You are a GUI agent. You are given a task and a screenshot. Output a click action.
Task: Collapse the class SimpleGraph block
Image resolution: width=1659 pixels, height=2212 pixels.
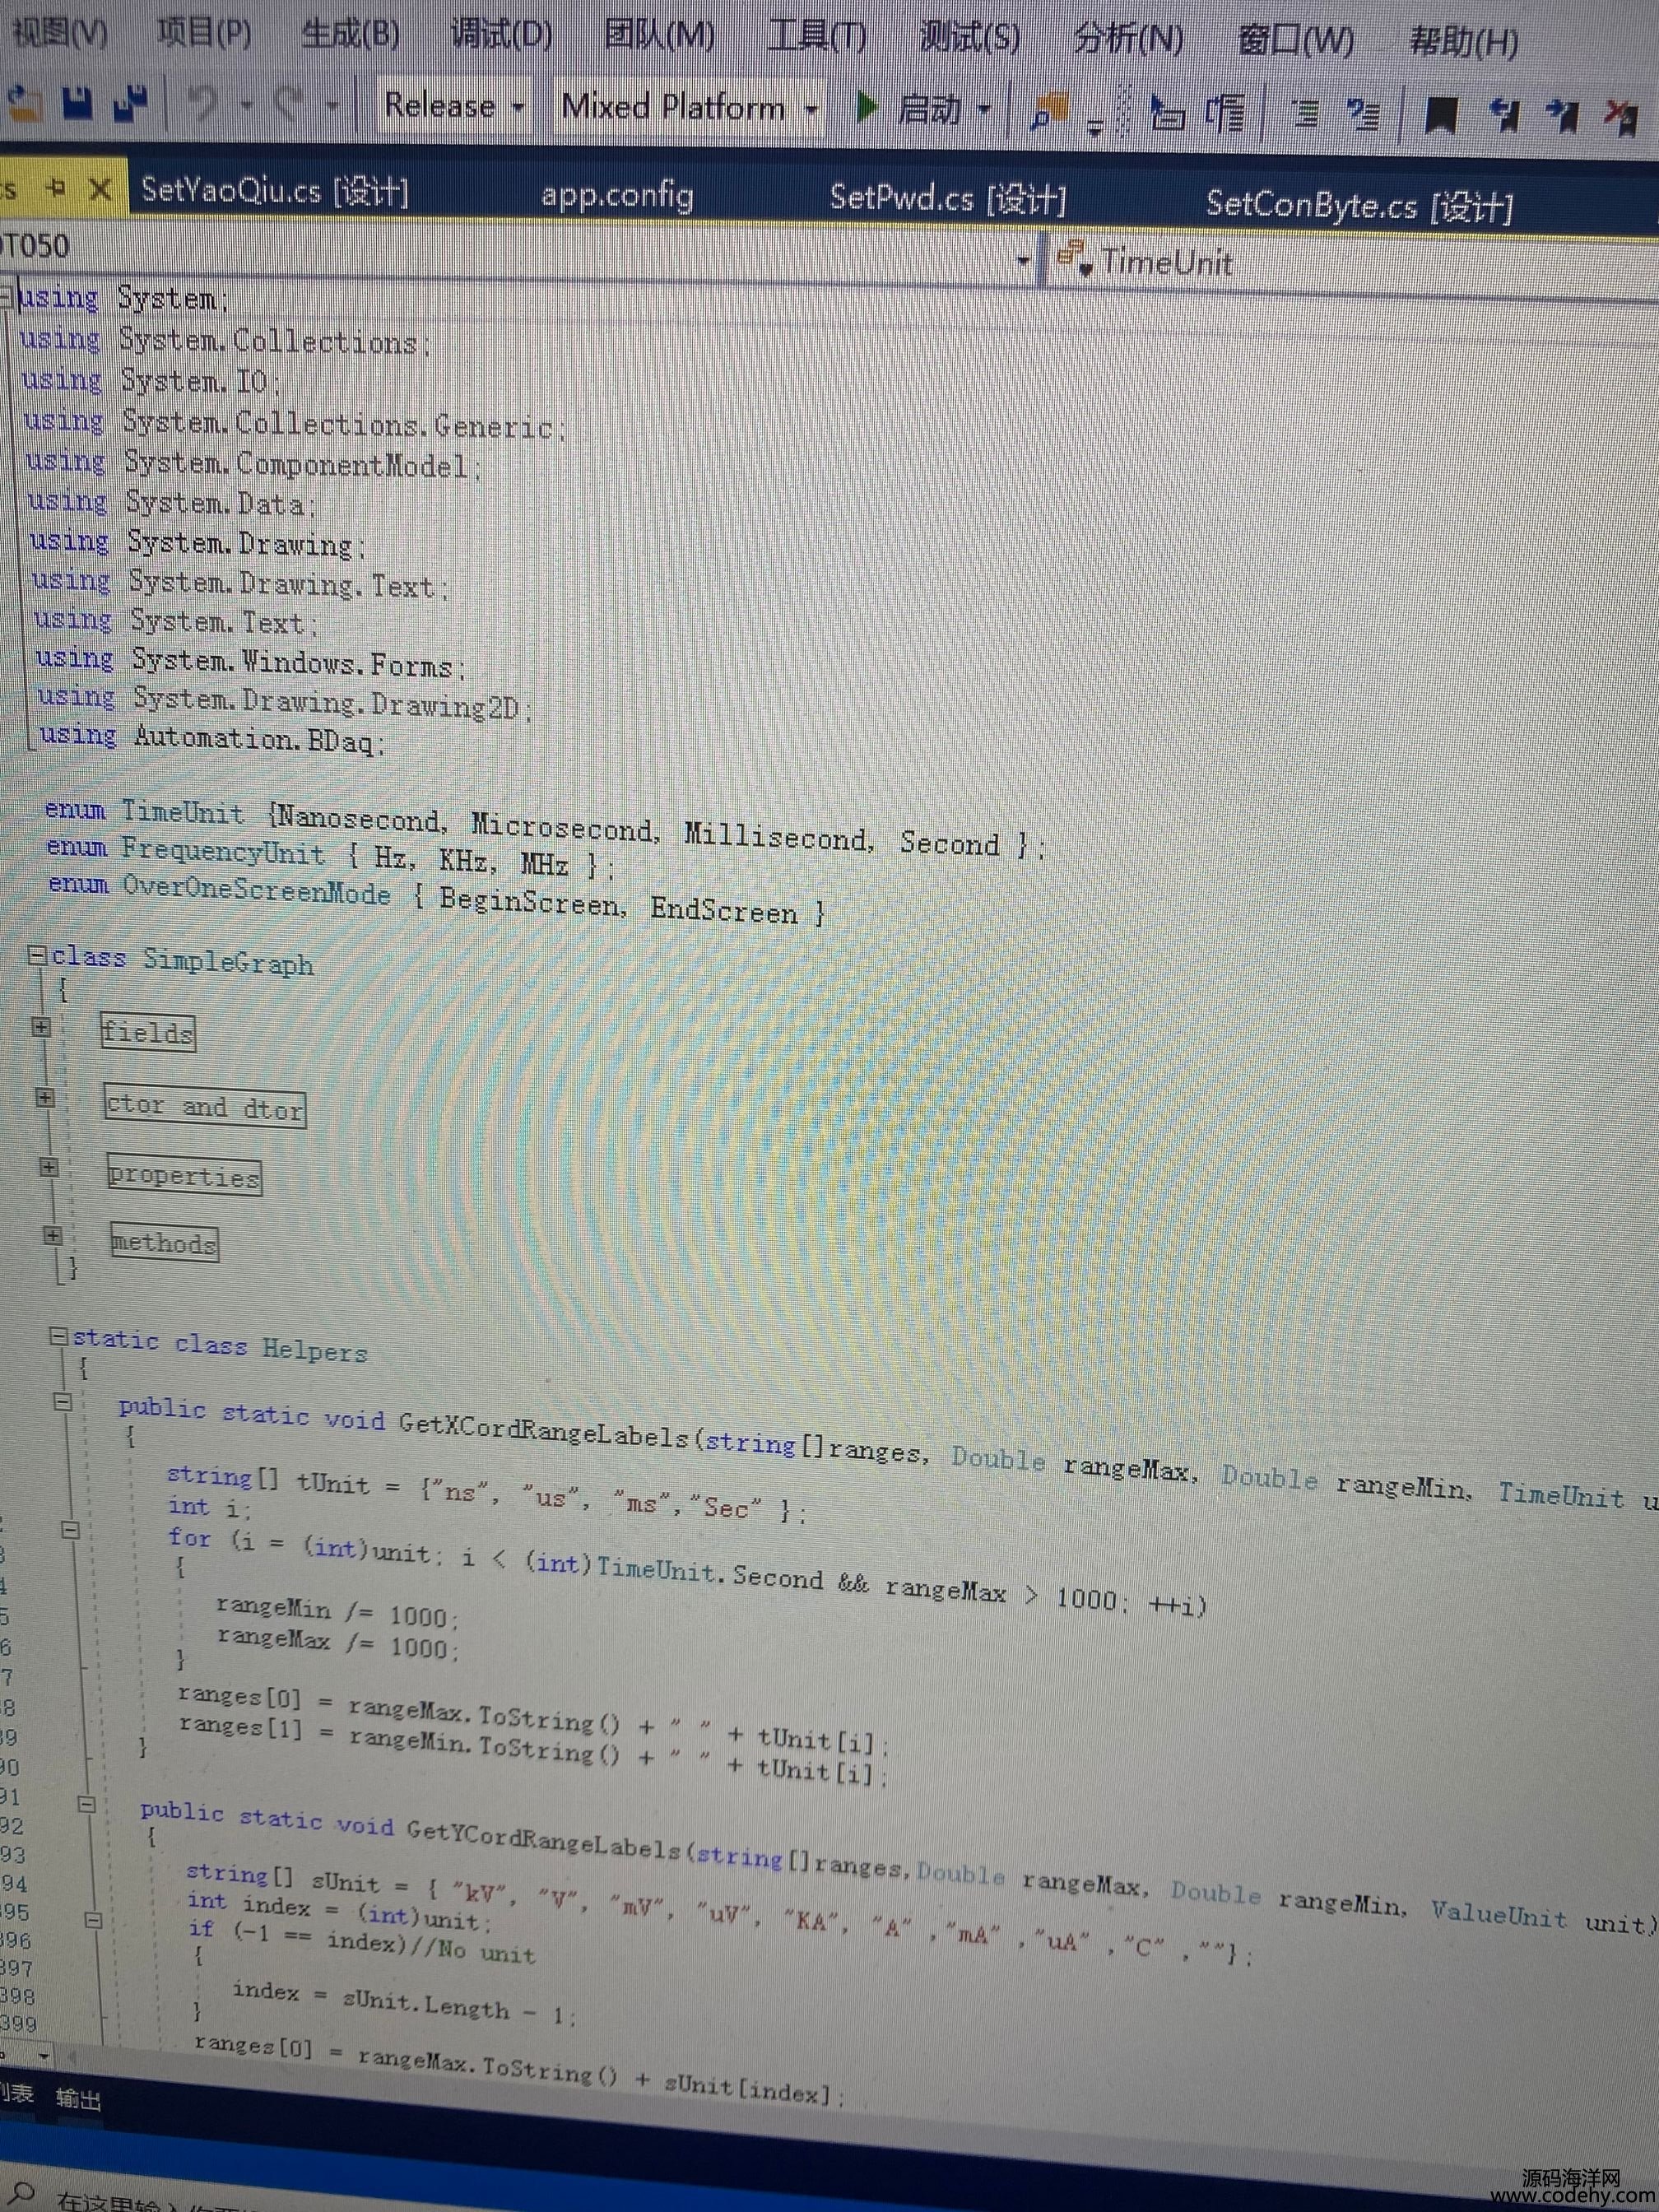[x=38, y=955]
